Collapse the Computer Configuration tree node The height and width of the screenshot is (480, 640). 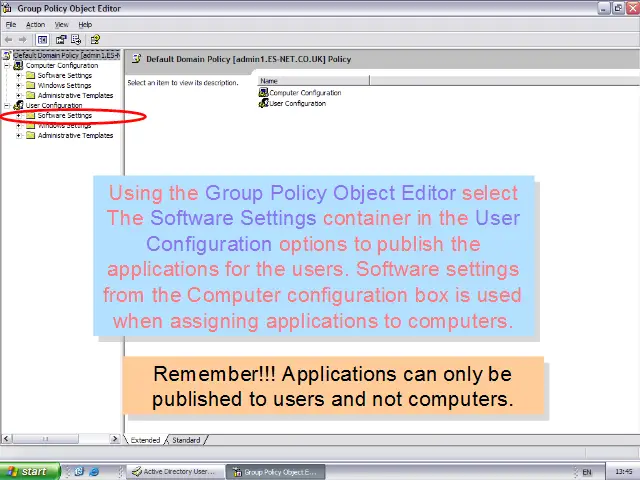tap(7, 66)
